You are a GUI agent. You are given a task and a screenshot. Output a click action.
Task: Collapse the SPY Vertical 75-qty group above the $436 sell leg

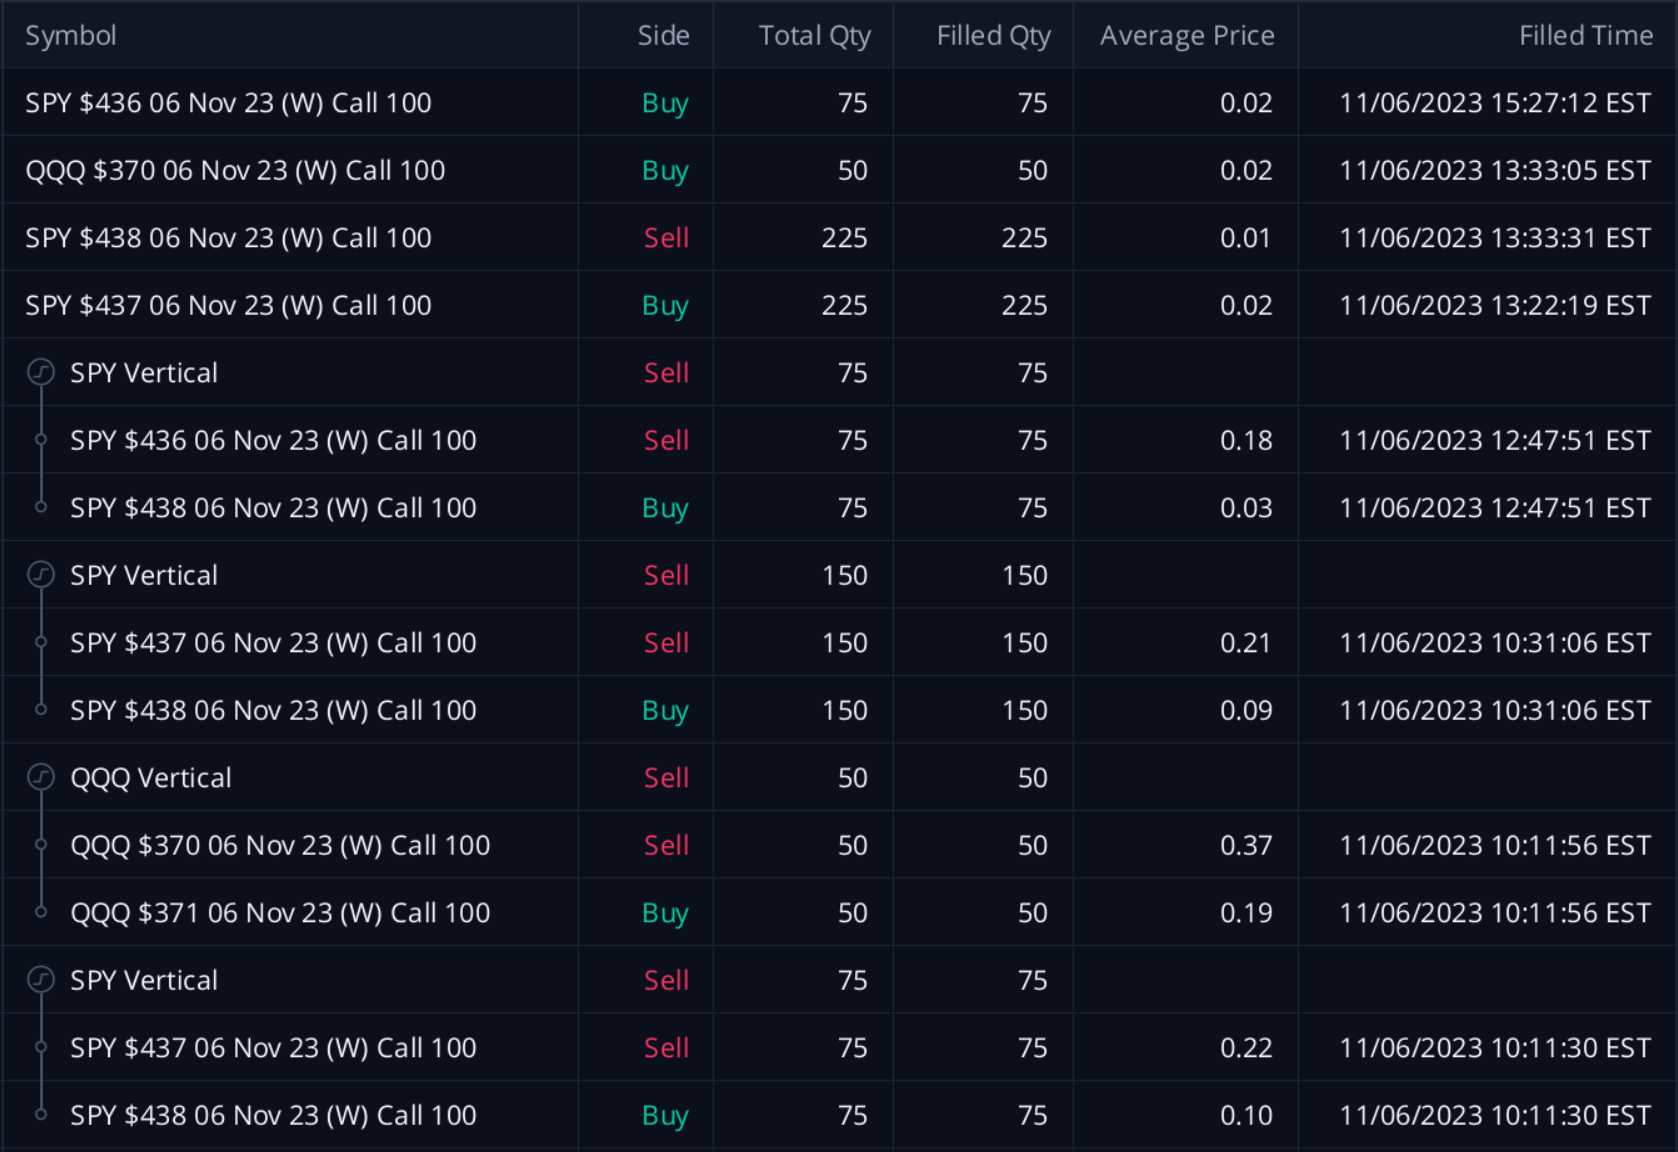[40, 373]
